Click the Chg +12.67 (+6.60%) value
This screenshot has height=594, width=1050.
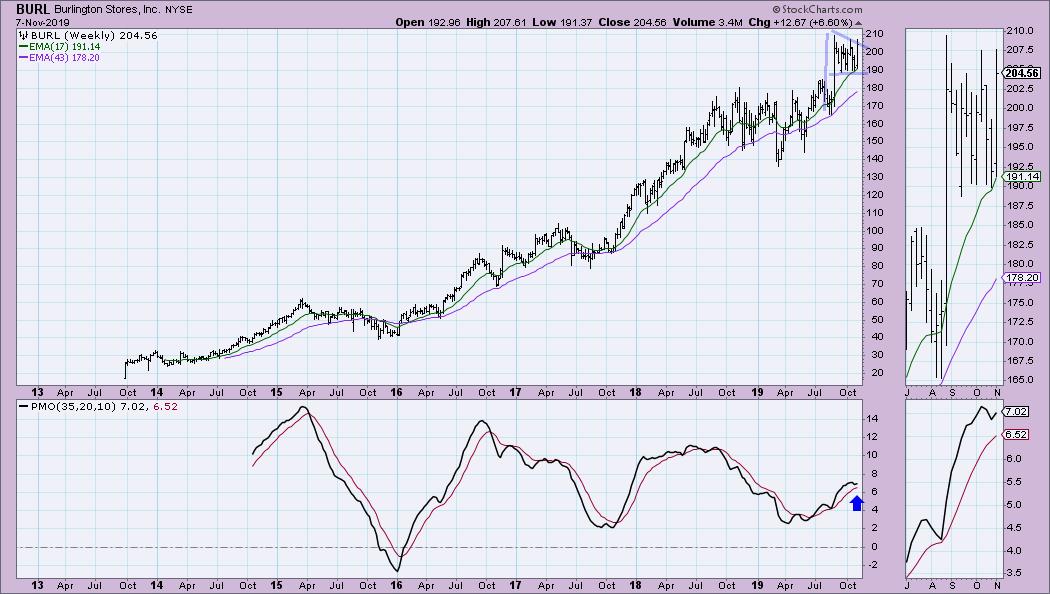(800, 22)
